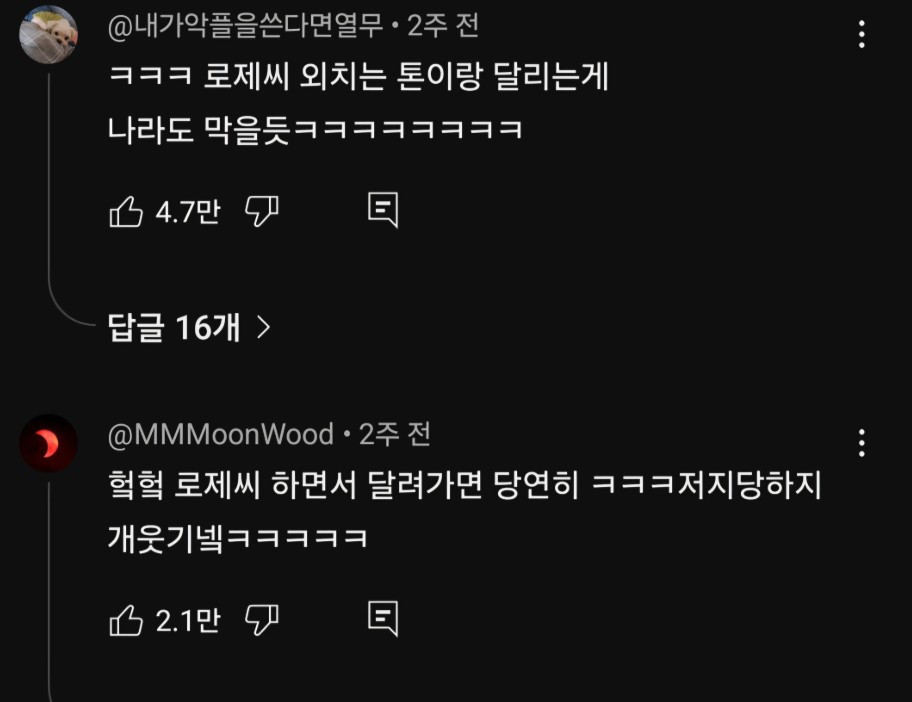Expand the 답글 16개 replies
Image resolution: width=912 pixels, height=702 pixels.
pos(190,327)
